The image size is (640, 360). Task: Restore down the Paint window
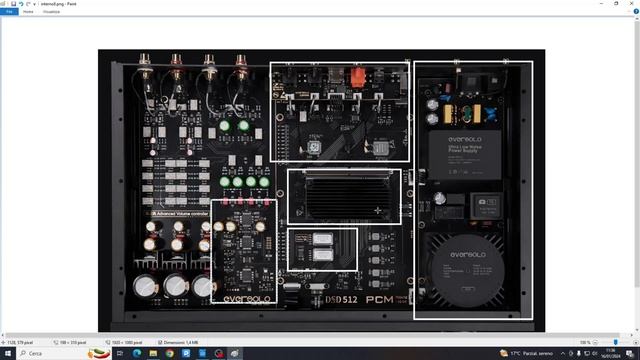point(616,4)
